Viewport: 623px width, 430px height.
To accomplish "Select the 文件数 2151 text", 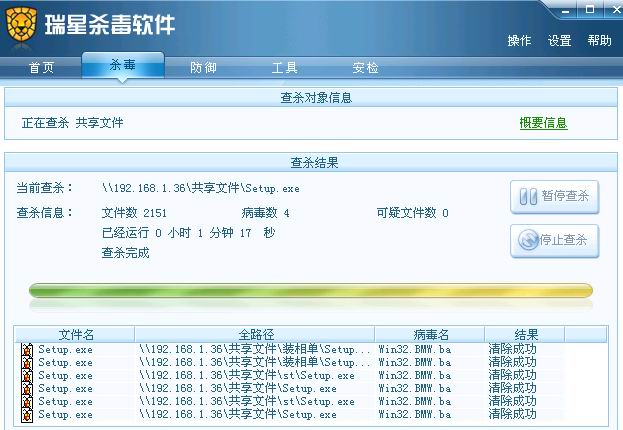I will pyautogui.click(x=134, y=213).
